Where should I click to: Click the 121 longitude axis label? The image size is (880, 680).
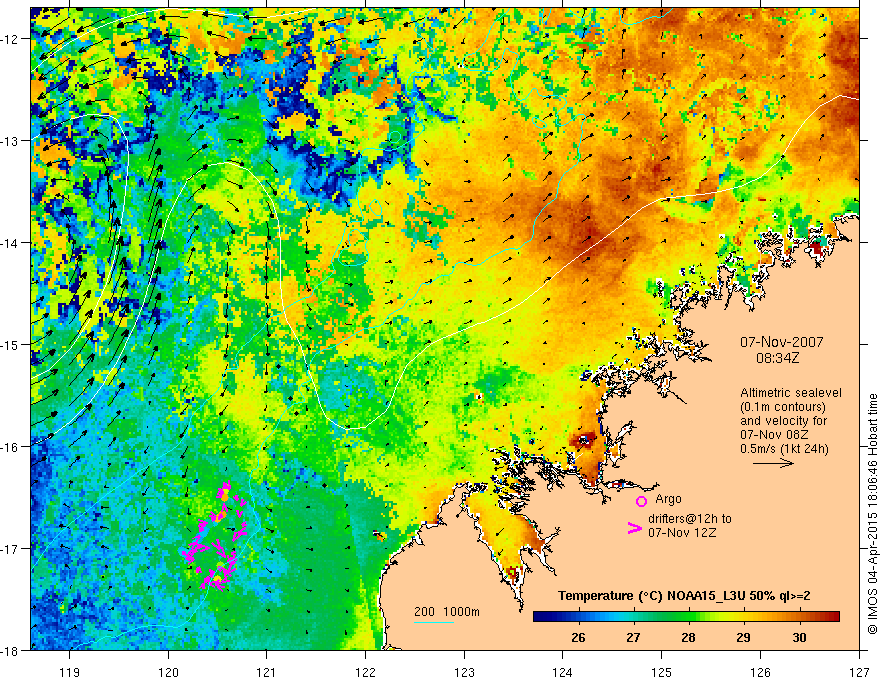pyautogui.click(x=267, y=672)
